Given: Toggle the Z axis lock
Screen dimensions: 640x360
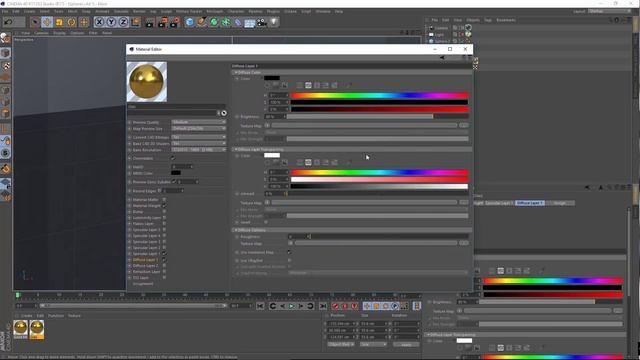Looking at the screenshot, I should [x=123, y=22].
